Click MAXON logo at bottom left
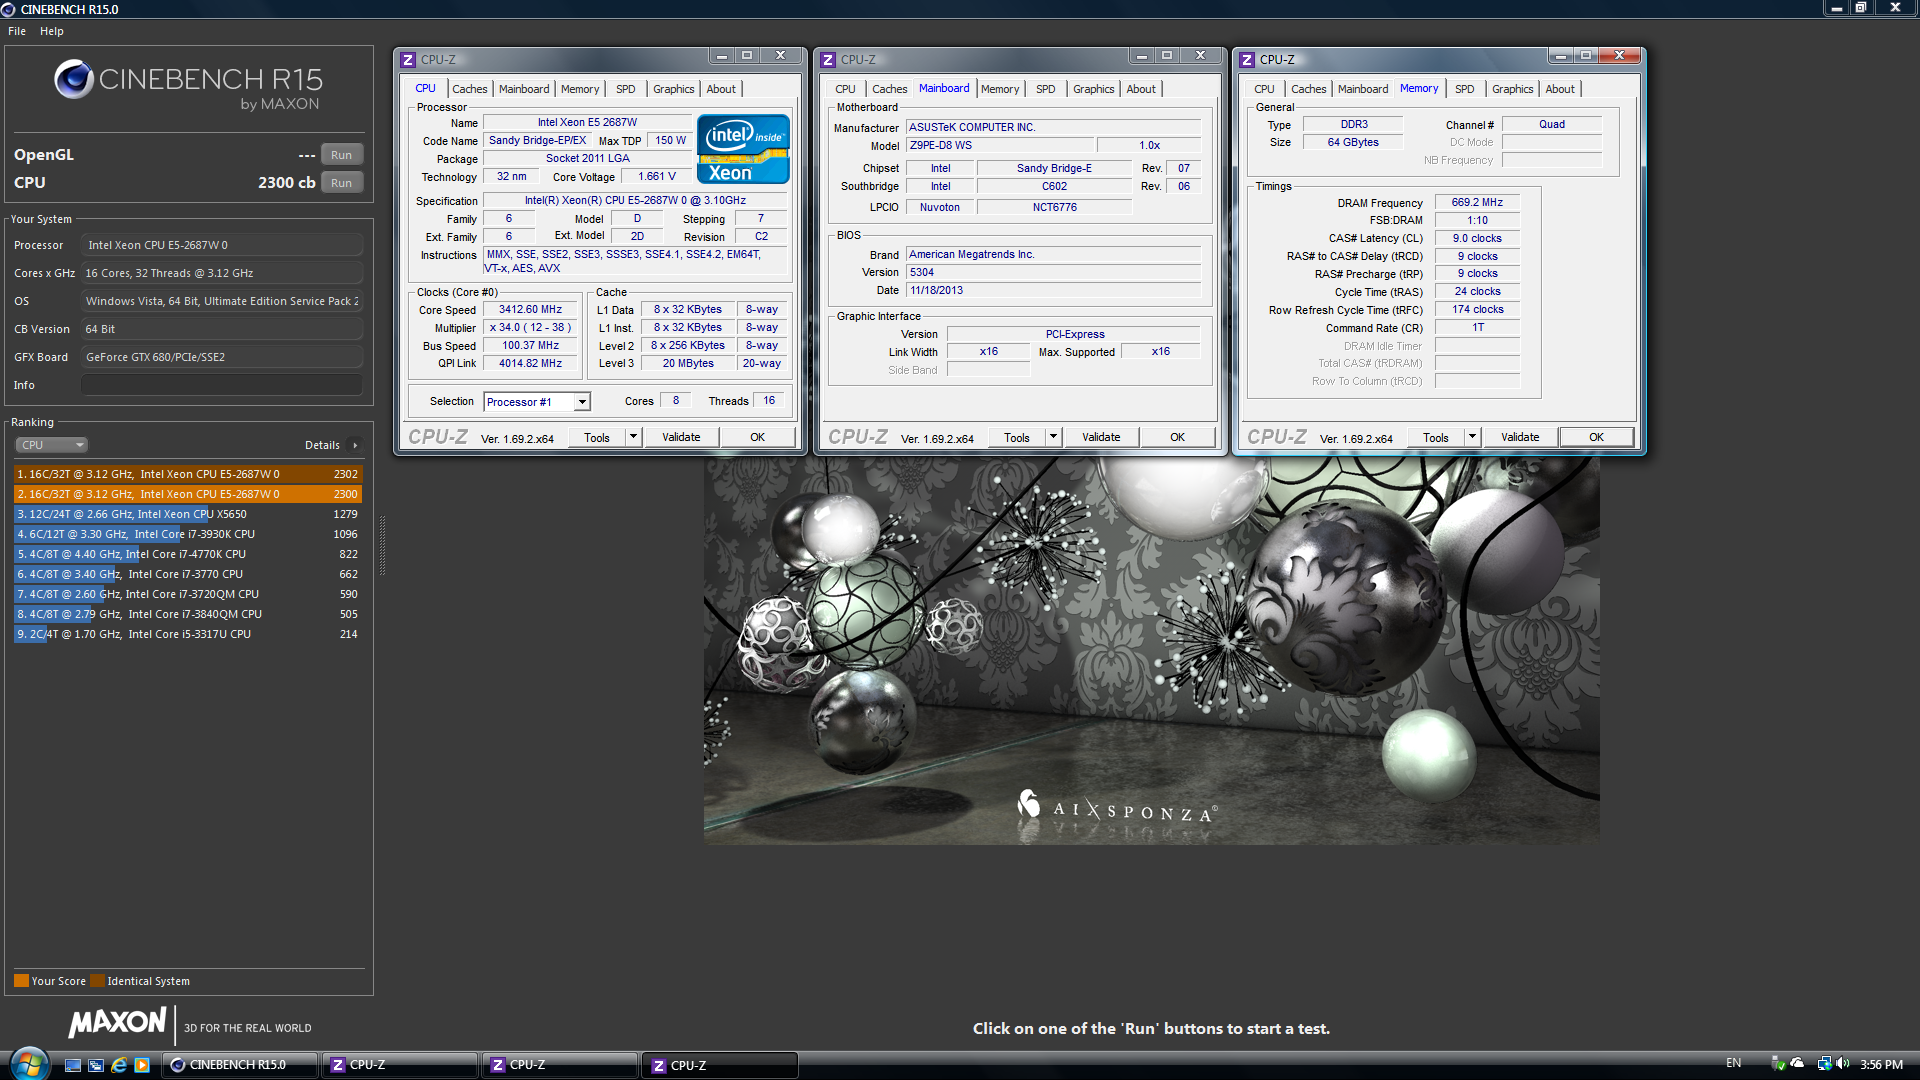 (x=117, y=1022)
